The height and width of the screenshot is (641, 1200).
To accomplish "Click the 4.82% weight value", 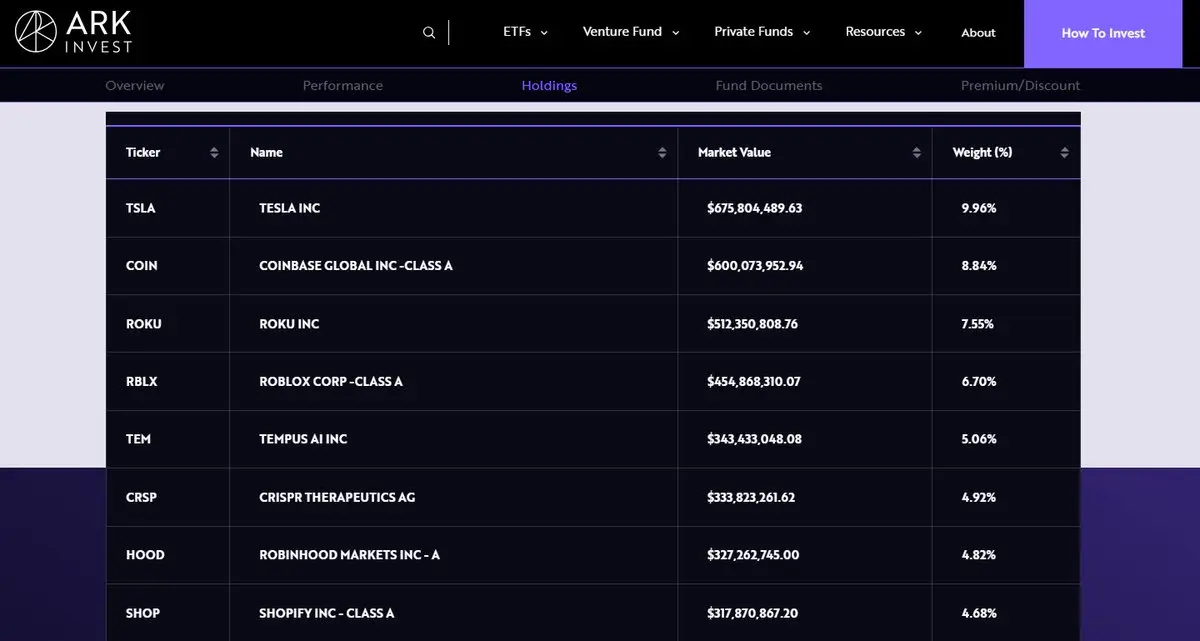I will point(979,555).
